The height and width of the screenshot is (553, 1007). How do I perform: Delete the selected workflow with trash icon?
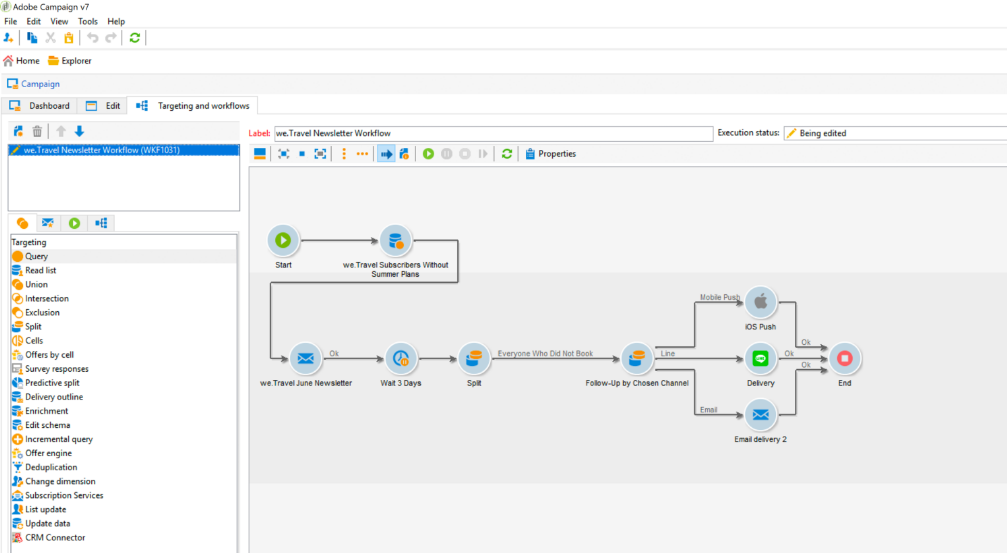point(37,132)
